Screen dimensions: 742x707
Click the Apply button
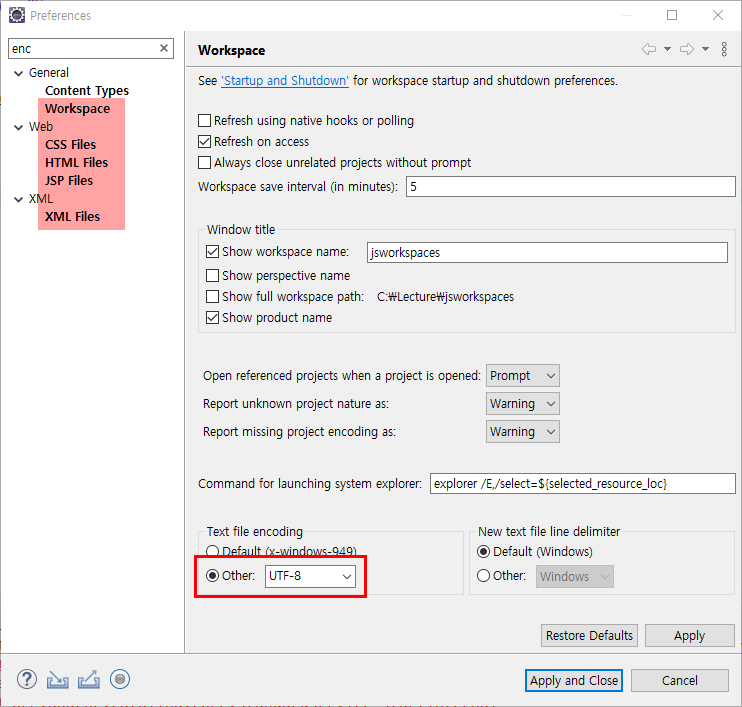689,636
